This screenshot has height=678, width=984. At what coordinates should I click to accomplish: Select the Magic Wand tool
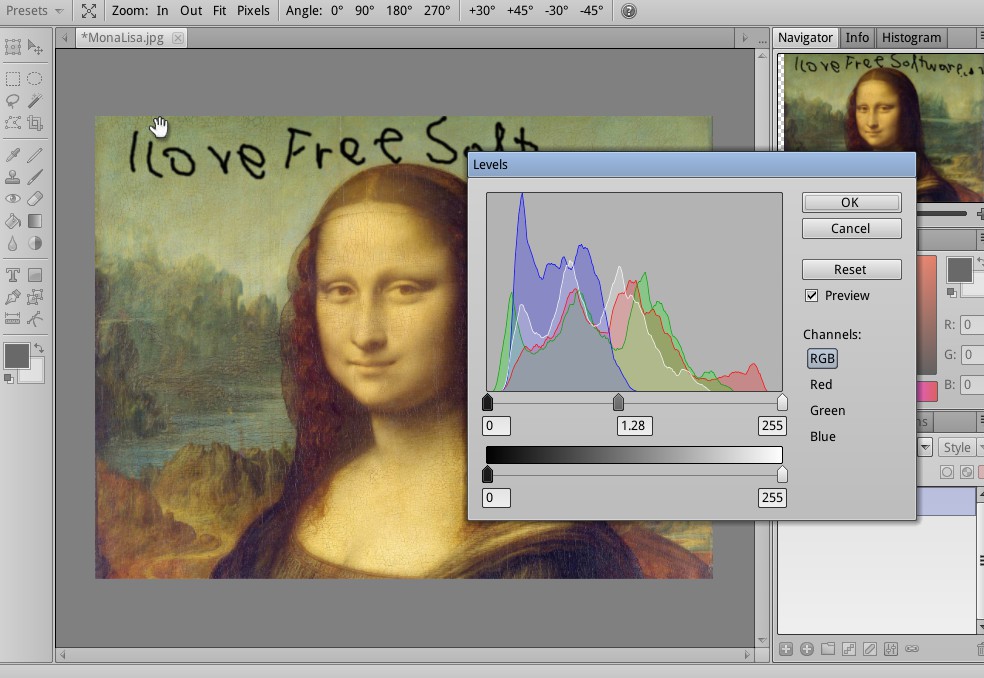tap(35, 101)
